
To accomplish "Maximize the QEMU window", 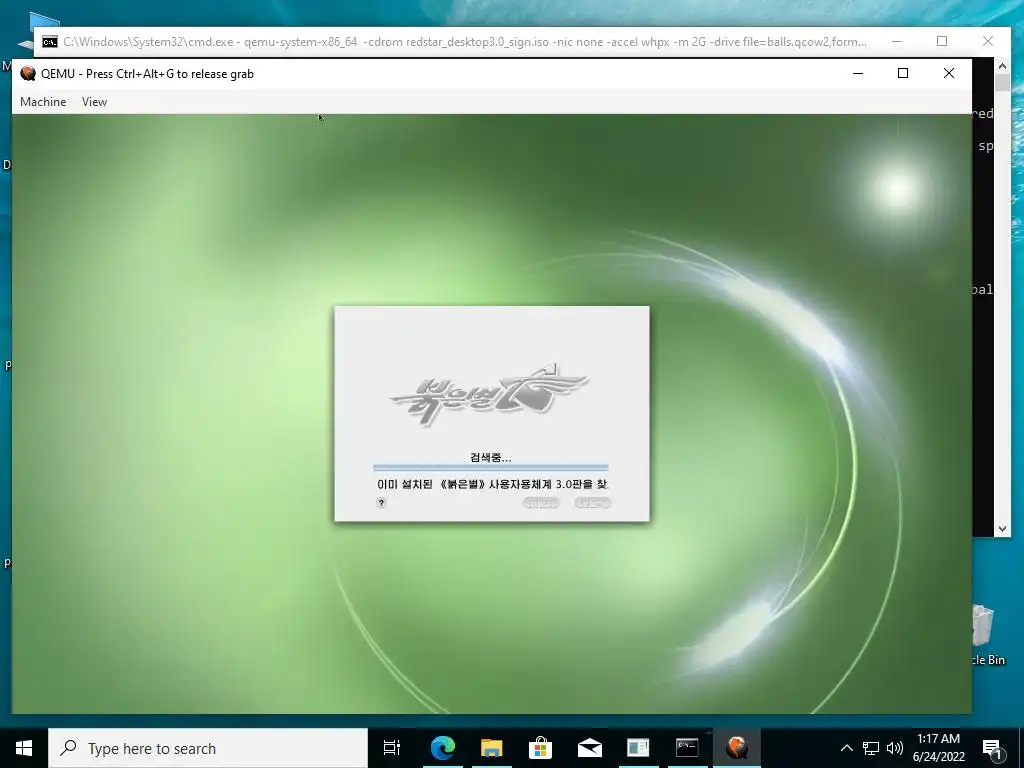I will pos(903,73).
